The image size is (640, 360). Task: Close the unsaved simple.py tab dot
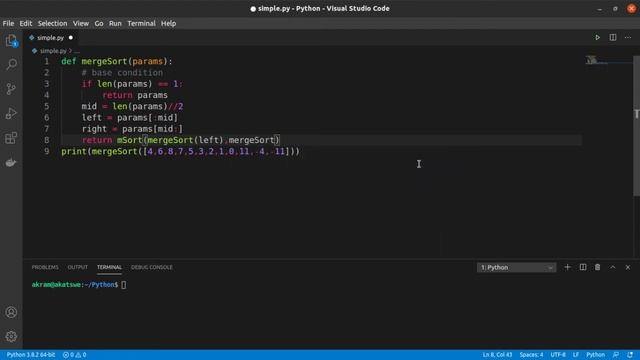tap(71, 38)
